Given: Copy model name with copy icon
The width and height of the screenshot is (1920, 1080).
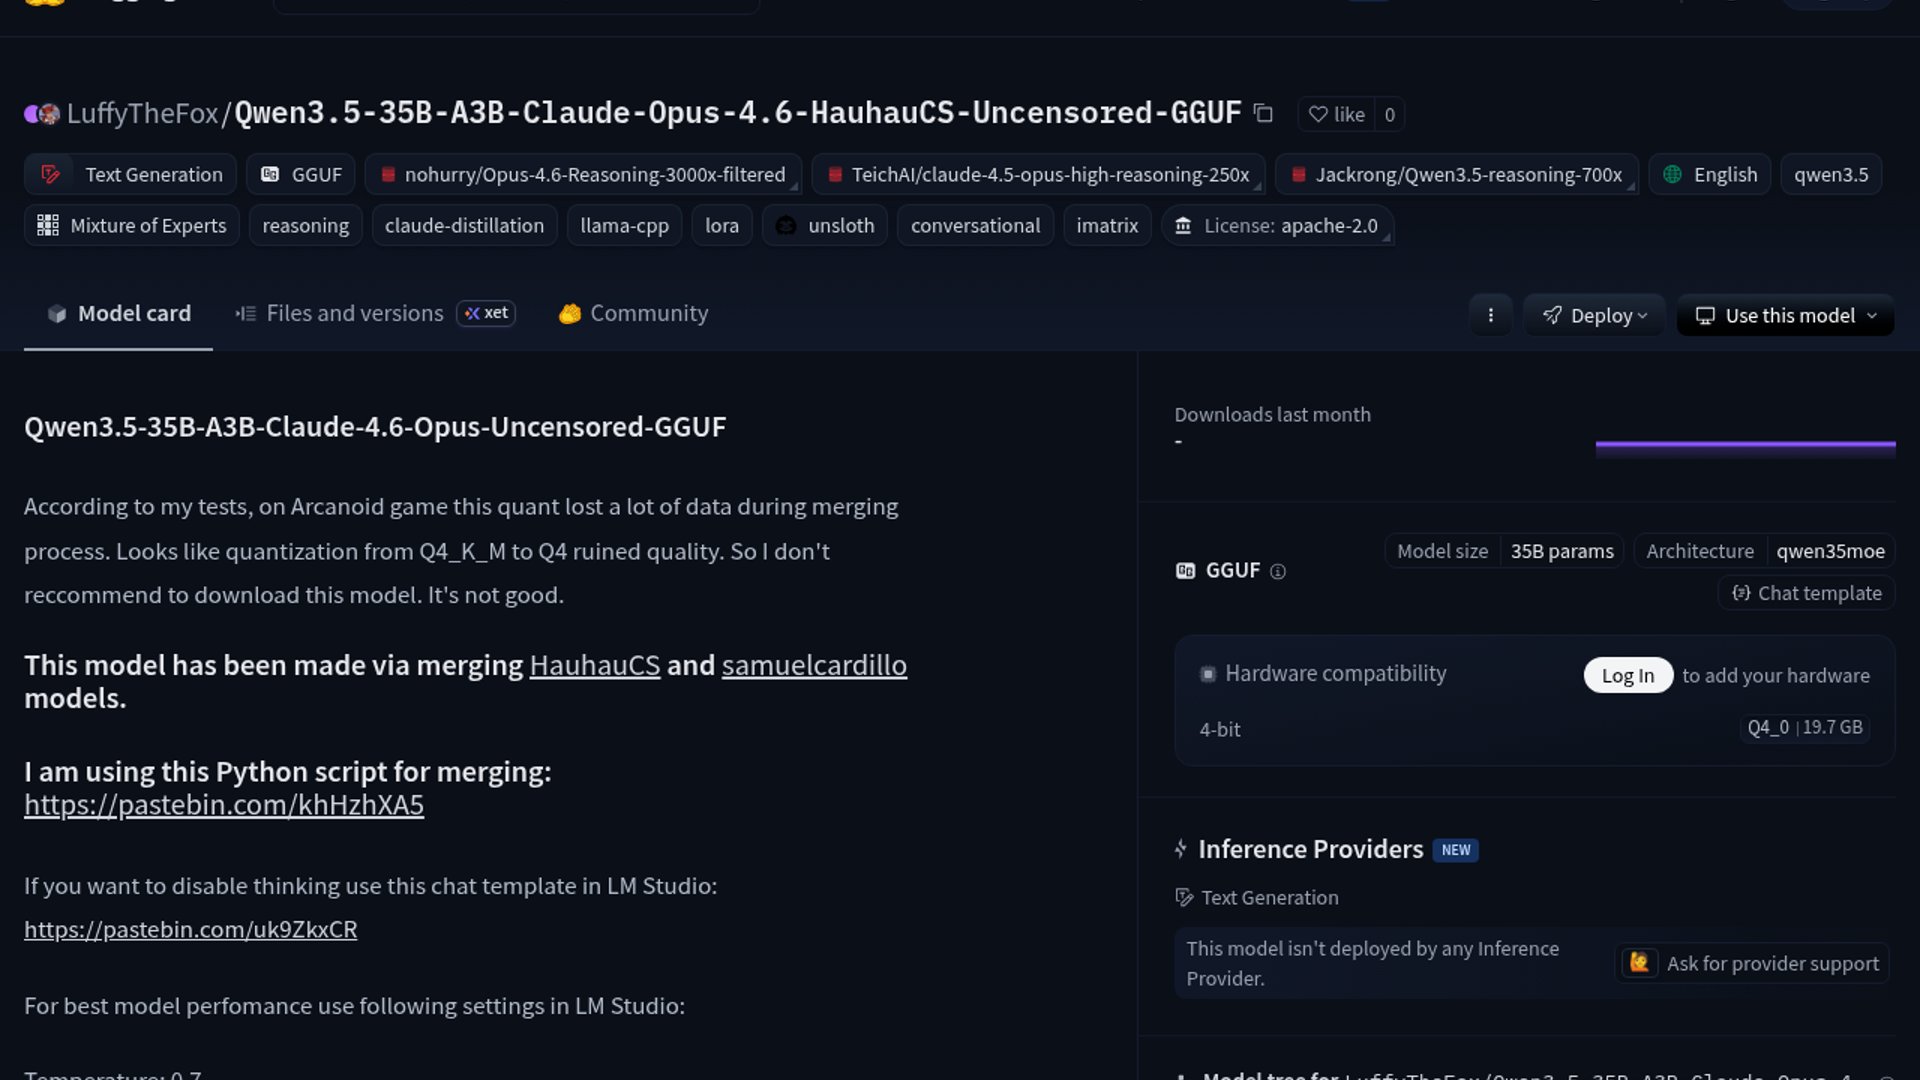Looking at the screenshot, I should [1263, 114].
